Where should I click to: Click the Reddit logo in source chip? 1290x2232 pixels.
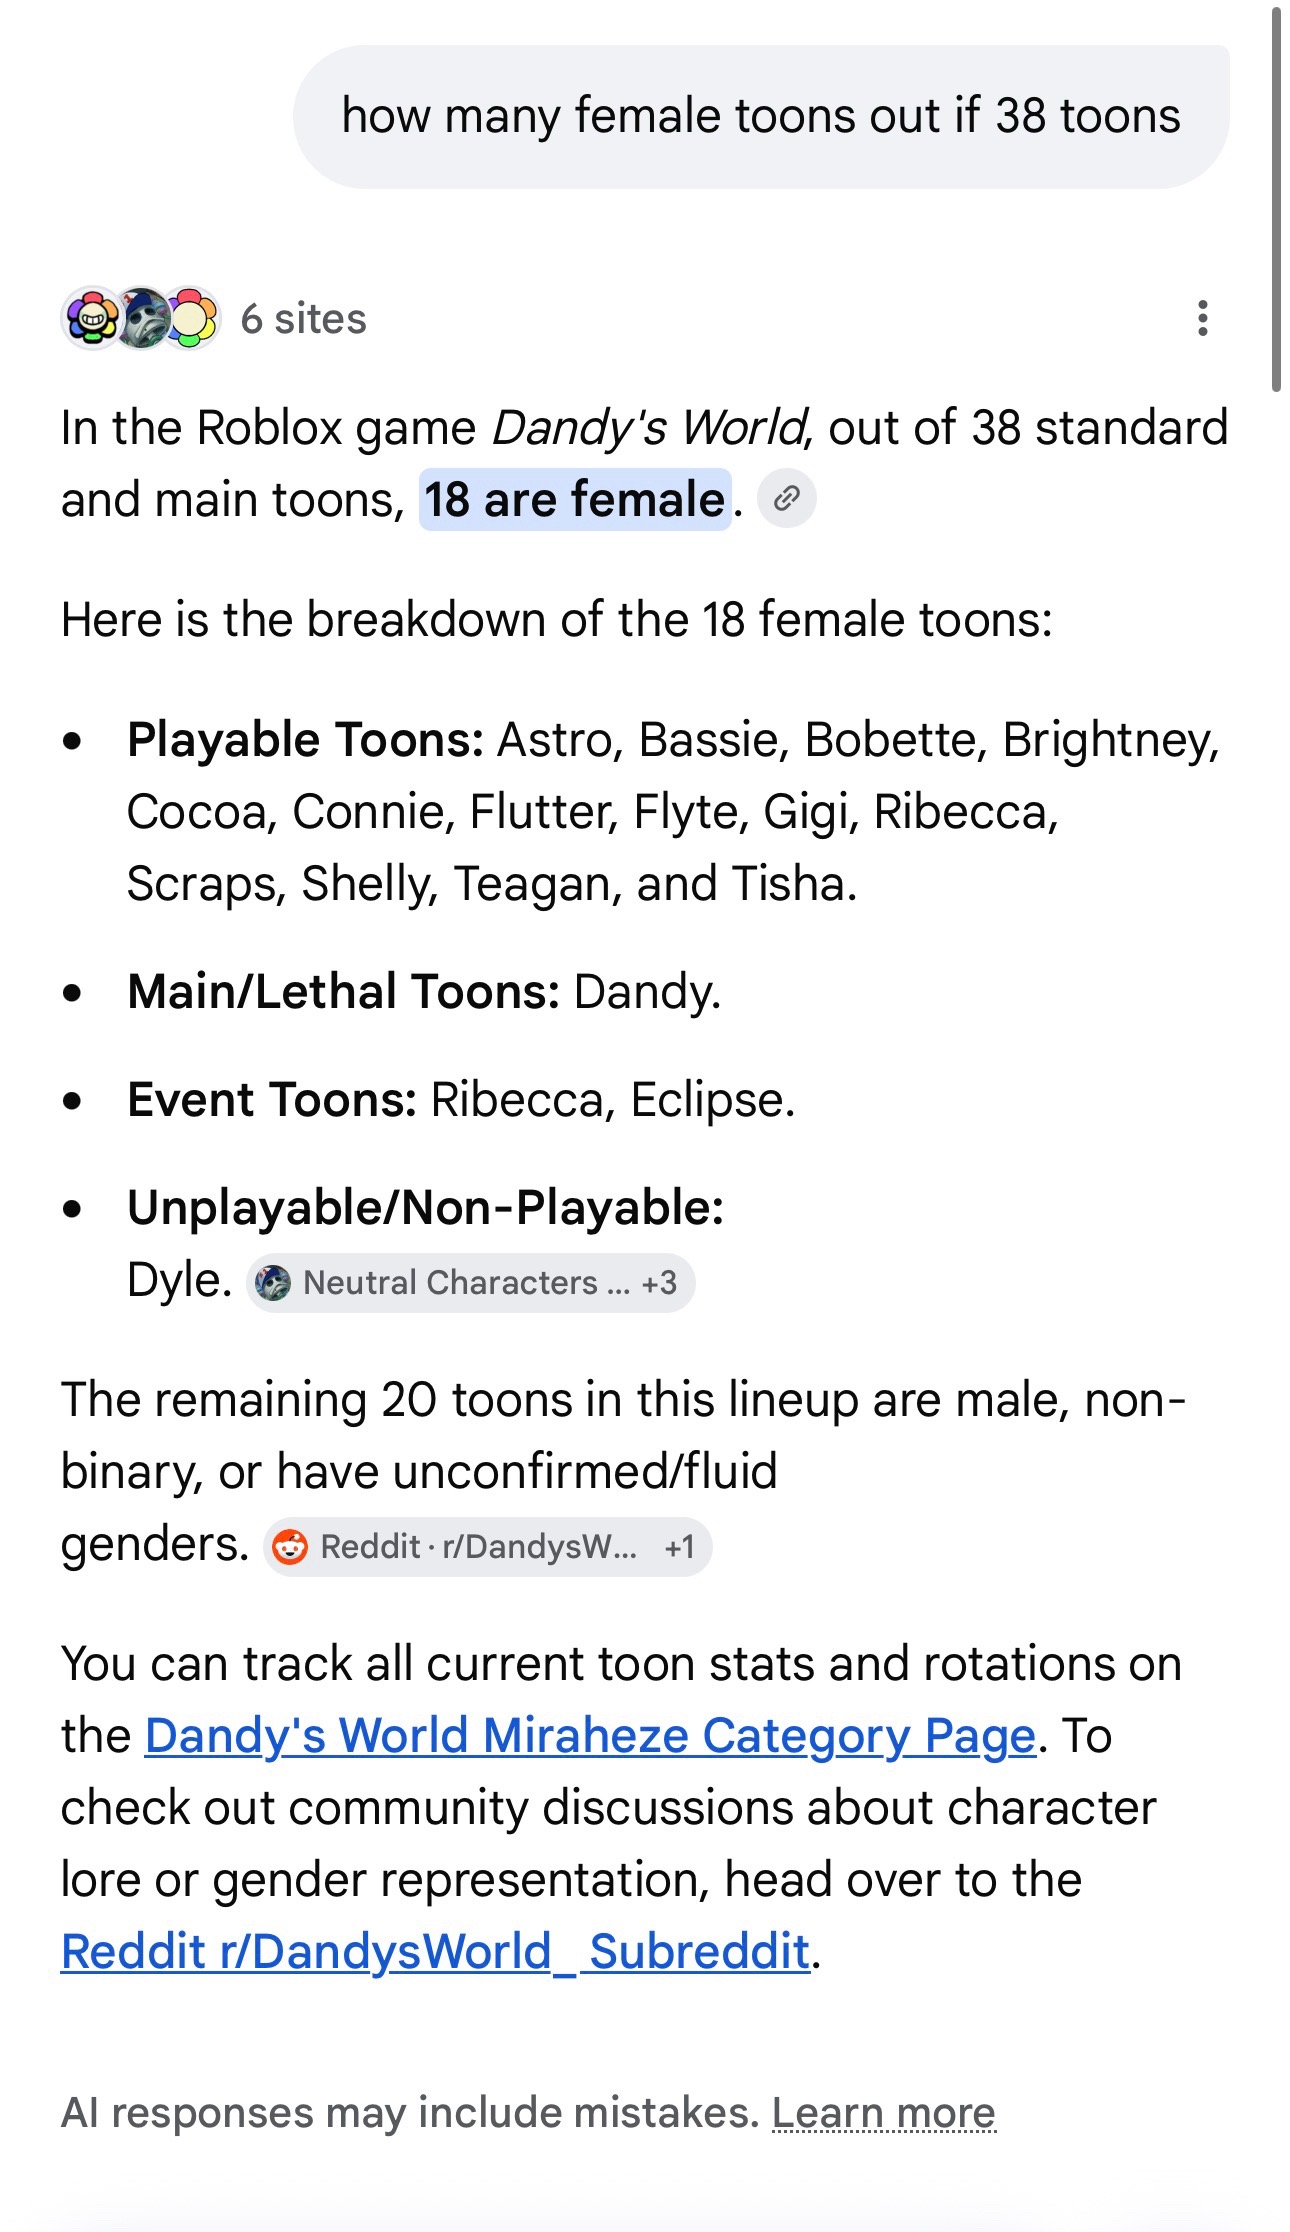tap(290, 1547)
